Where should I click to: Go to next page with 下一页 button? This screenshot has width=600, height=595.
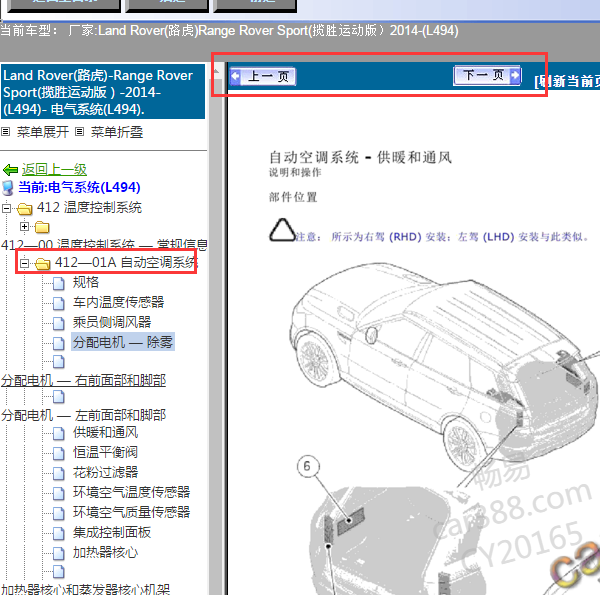(487, 75)
